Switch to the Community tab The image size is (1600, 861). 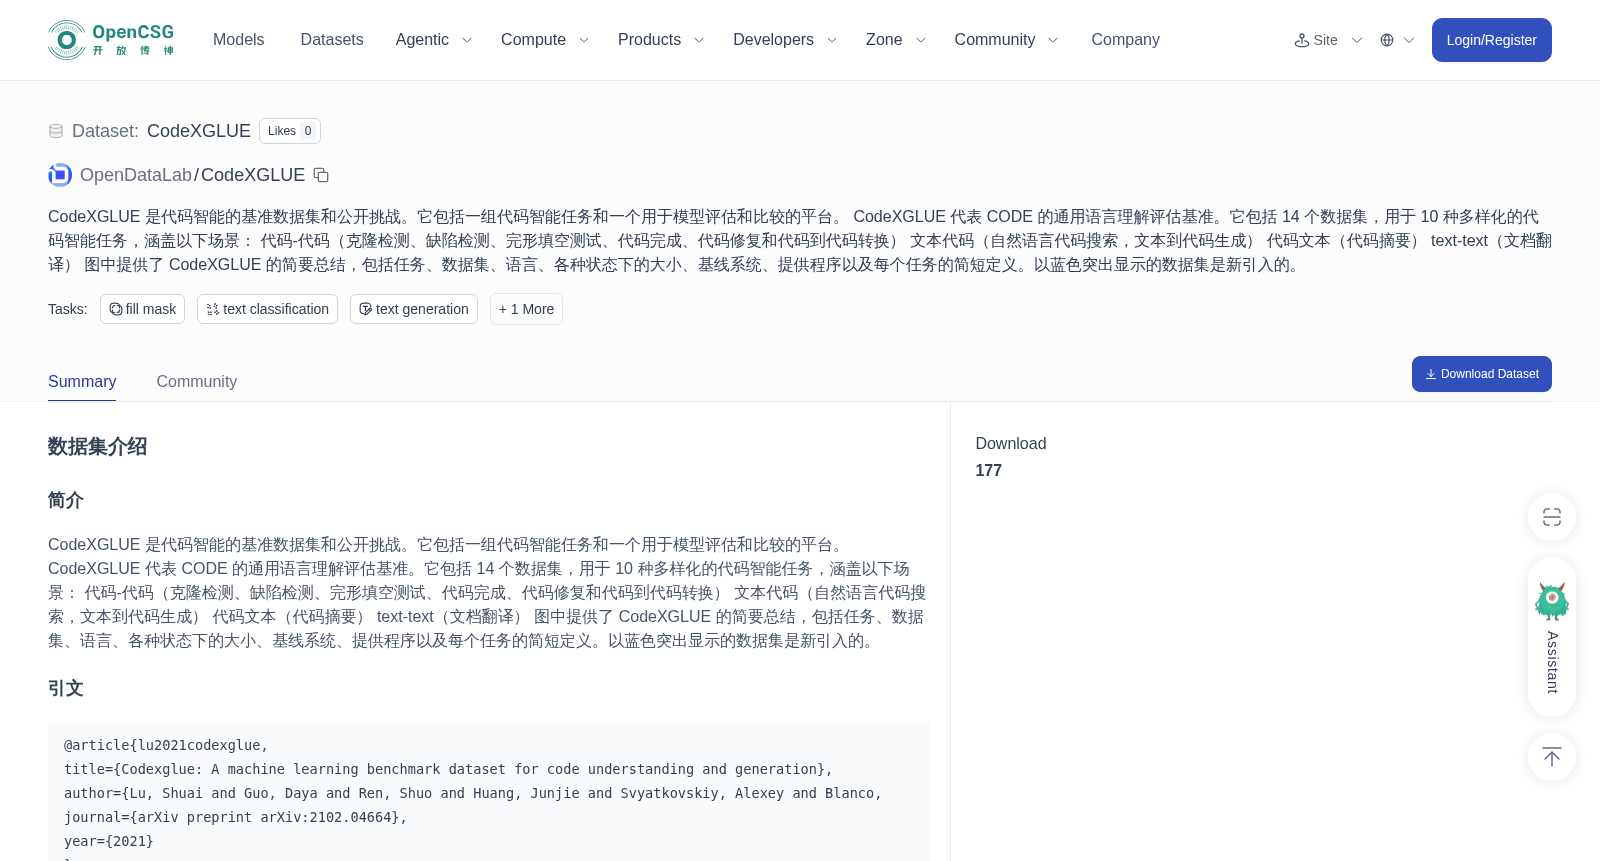click(x=197, y=382)
